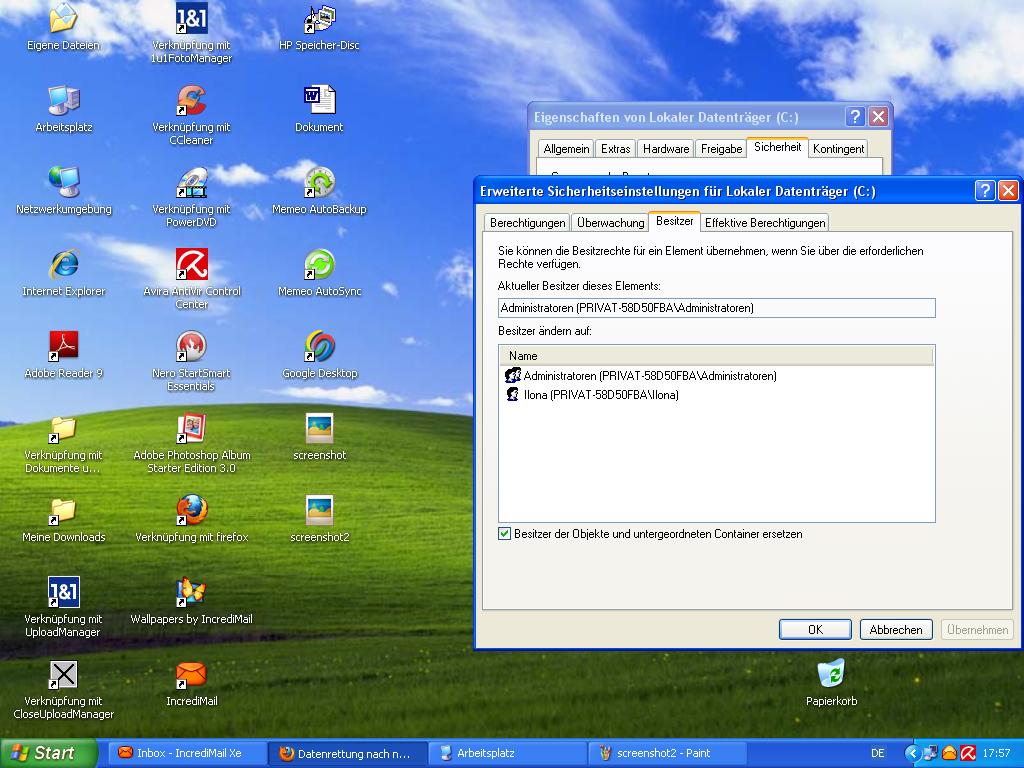Screen dimensions: 1024x768
Task: Confirm with OK button
Action: [815, 630]
